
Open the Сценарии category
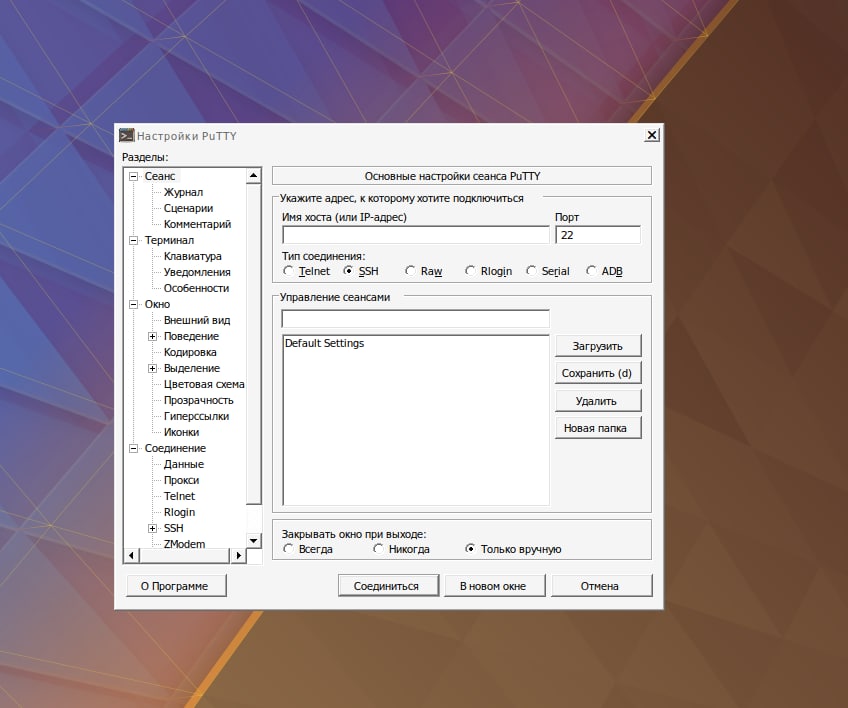coord(188,208)
